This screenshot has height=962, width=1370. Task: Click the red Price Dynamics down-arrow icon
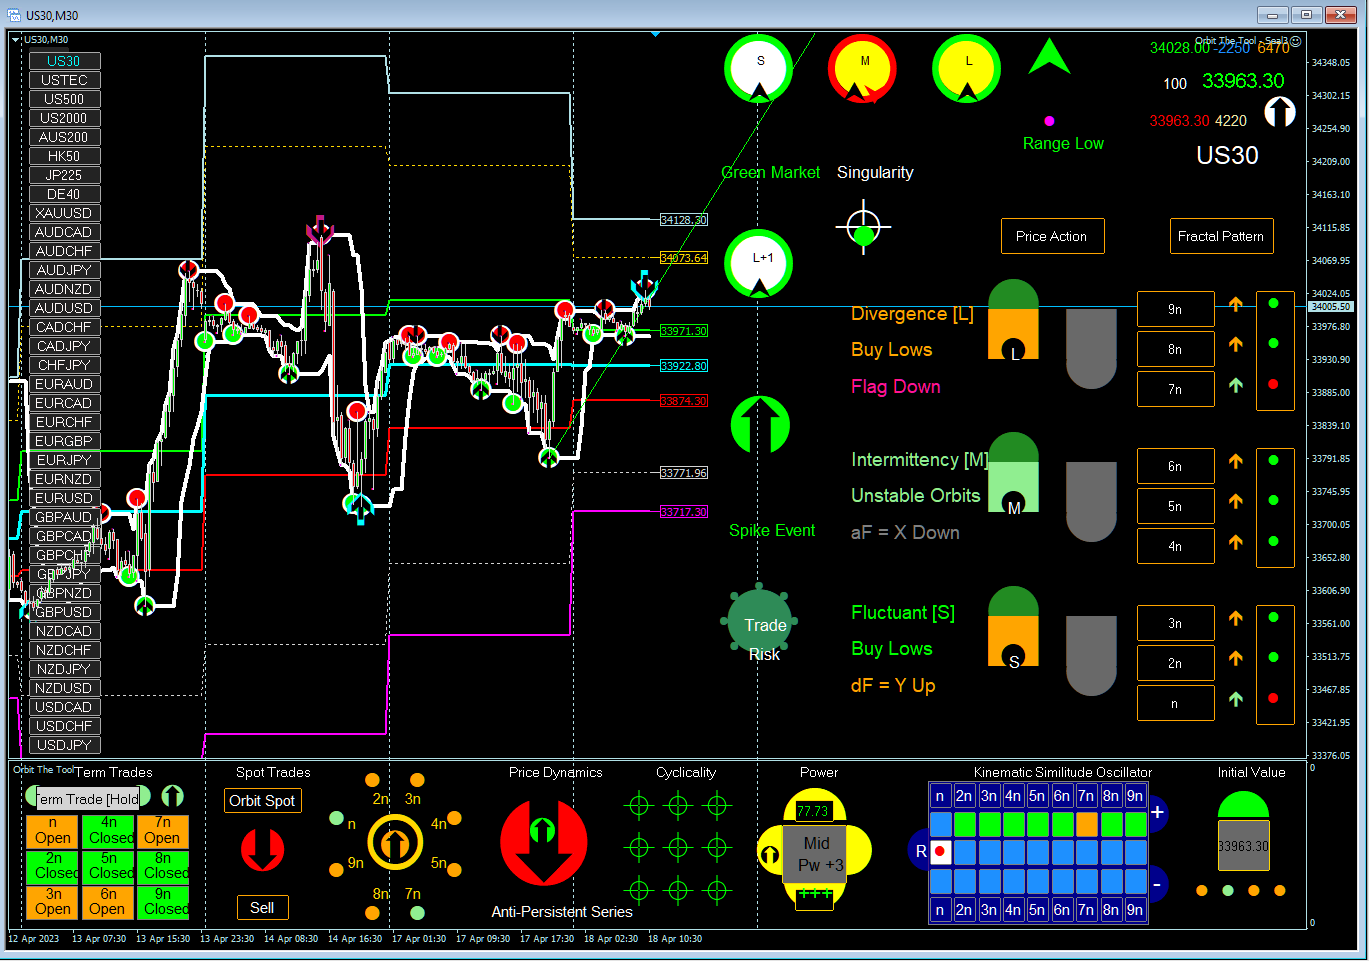point(543,842)
